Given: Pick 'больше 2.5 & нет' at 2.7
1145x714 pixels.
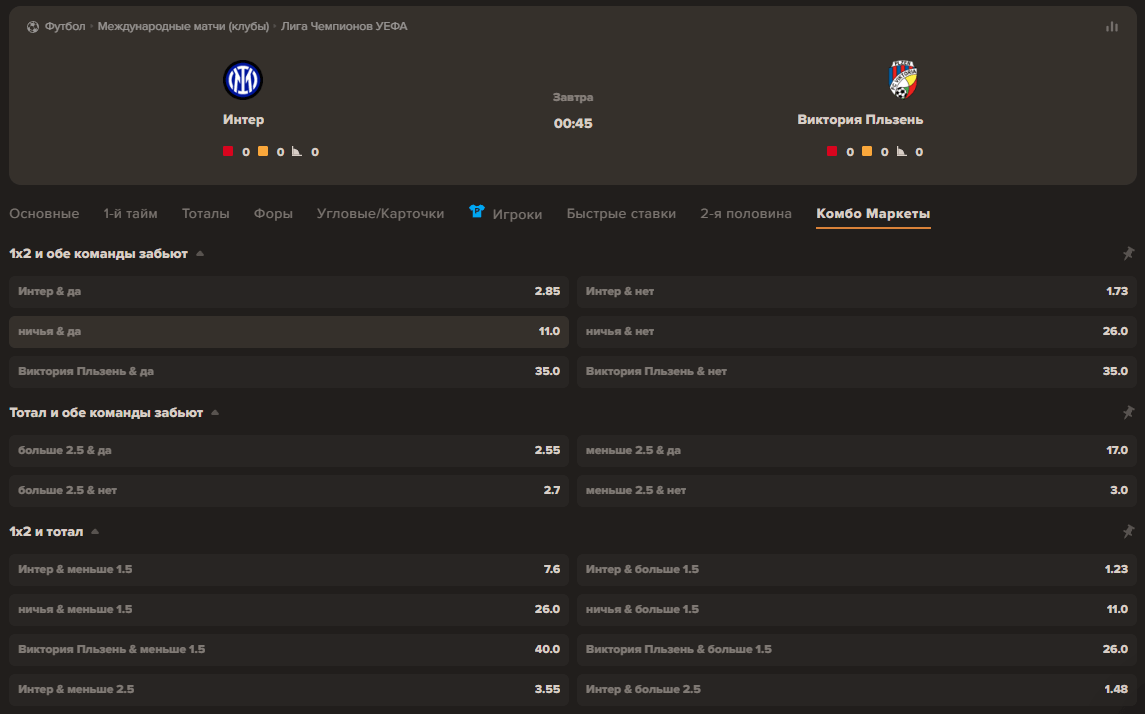Looking at the screenshot, I should point(288,491).
